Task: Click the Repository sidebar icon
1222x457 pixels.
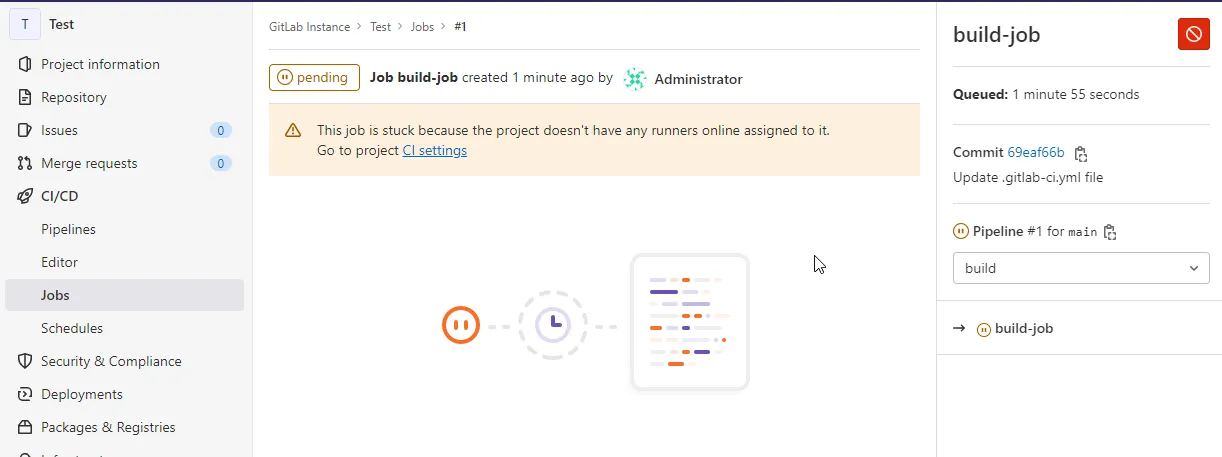Action: (x=25, y=97)
